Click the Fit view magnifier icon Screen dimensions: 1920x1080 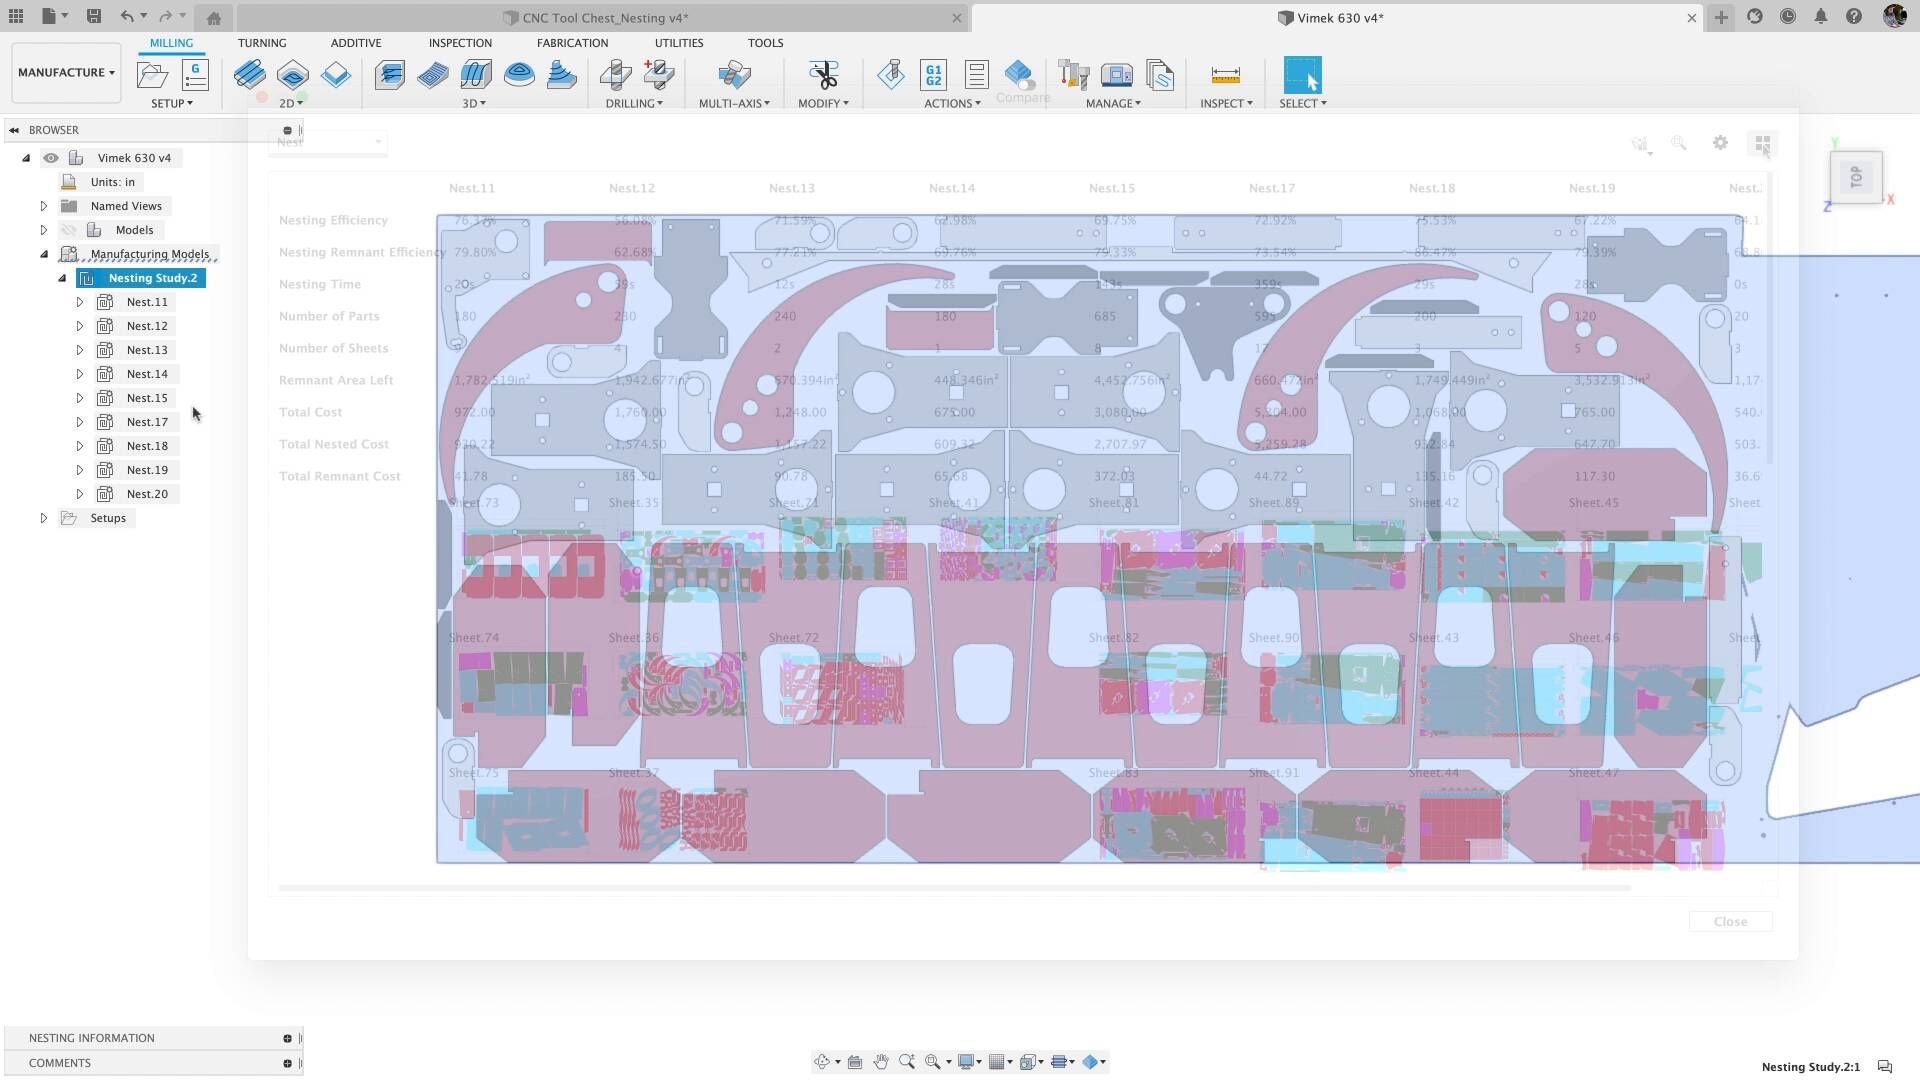[x=932, y=1062]
